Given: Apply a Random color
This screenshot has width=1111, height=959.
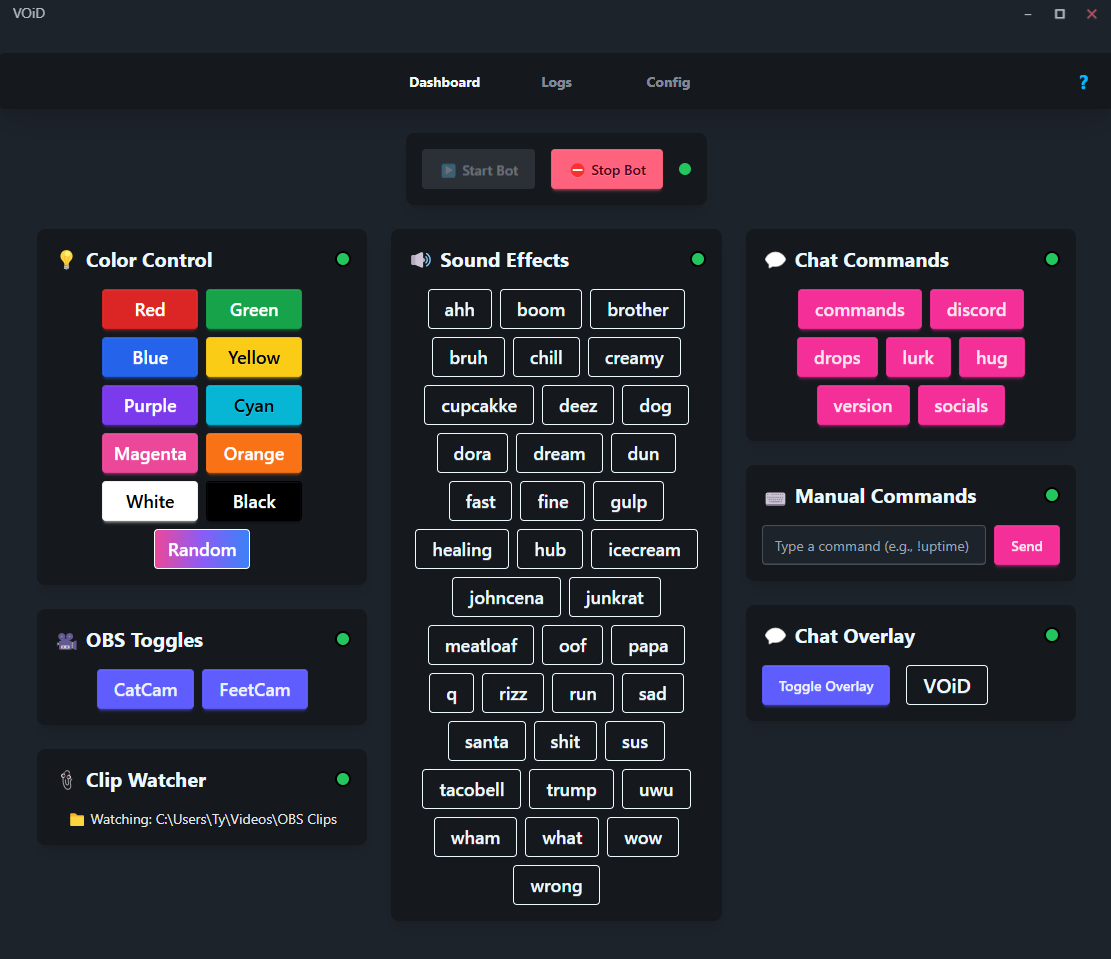Looking at the screenshot, I should click(x=202, y=549).
